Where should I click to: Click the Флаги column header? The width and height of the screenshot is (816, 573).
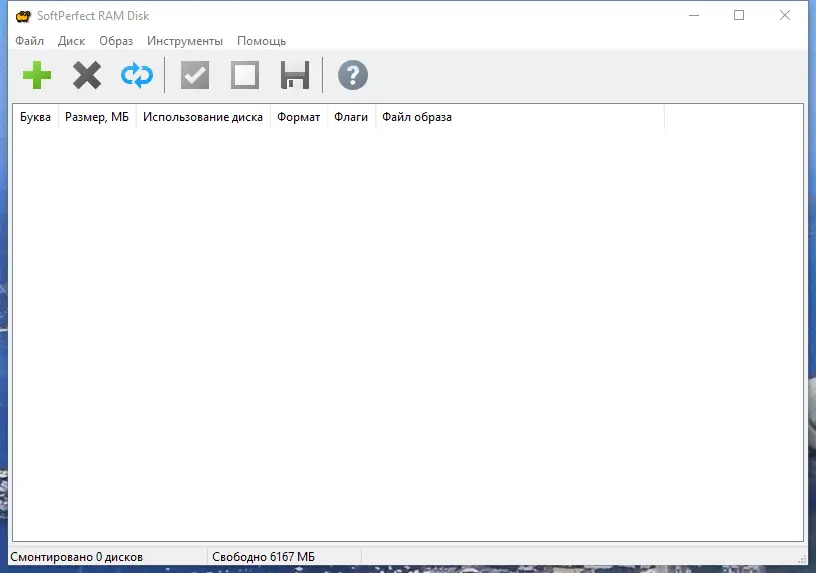click(x=351, y=117)
